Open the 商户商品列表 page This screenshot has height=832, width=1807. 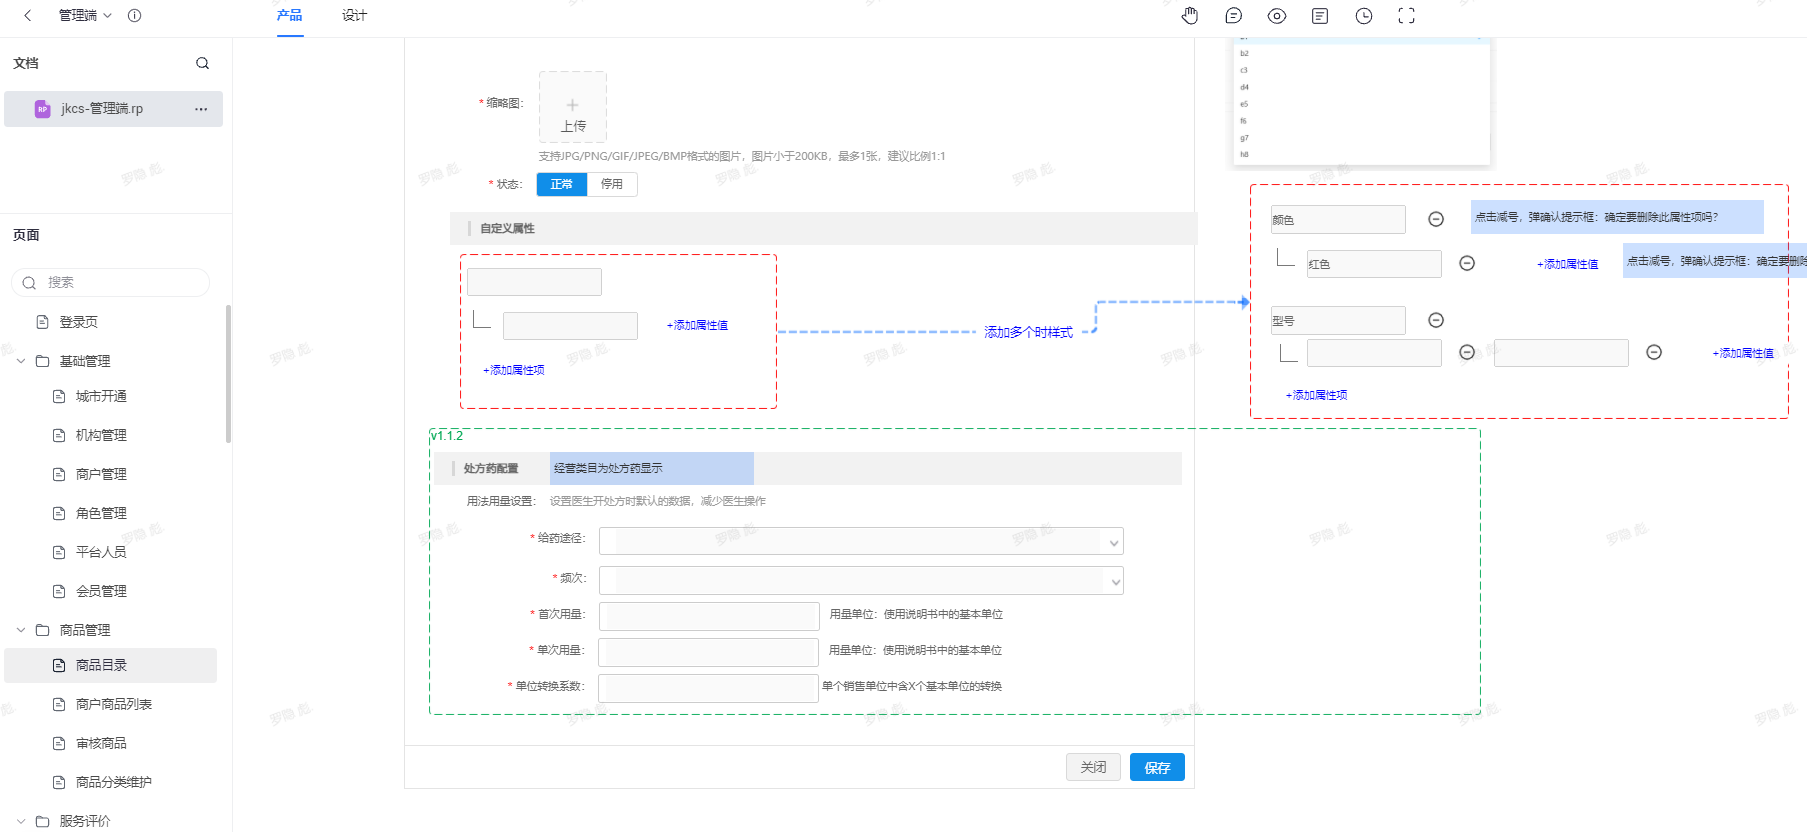(113, 704)
